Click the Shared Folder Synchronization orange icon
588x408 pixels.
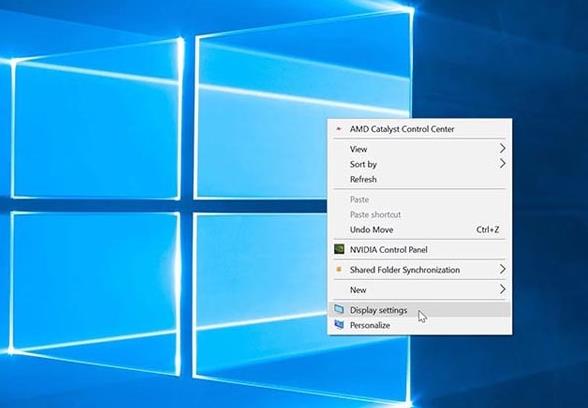coord(339,269)
